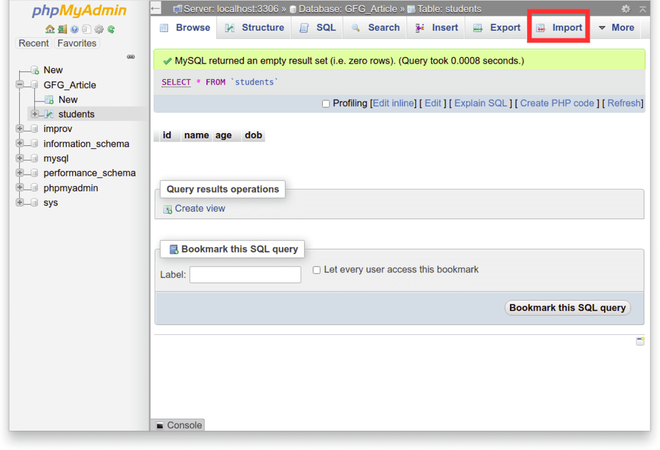This screenshot has width=660, height=450.
Task: Select the GFG_Article database in tree
Action: coord(69,85)
